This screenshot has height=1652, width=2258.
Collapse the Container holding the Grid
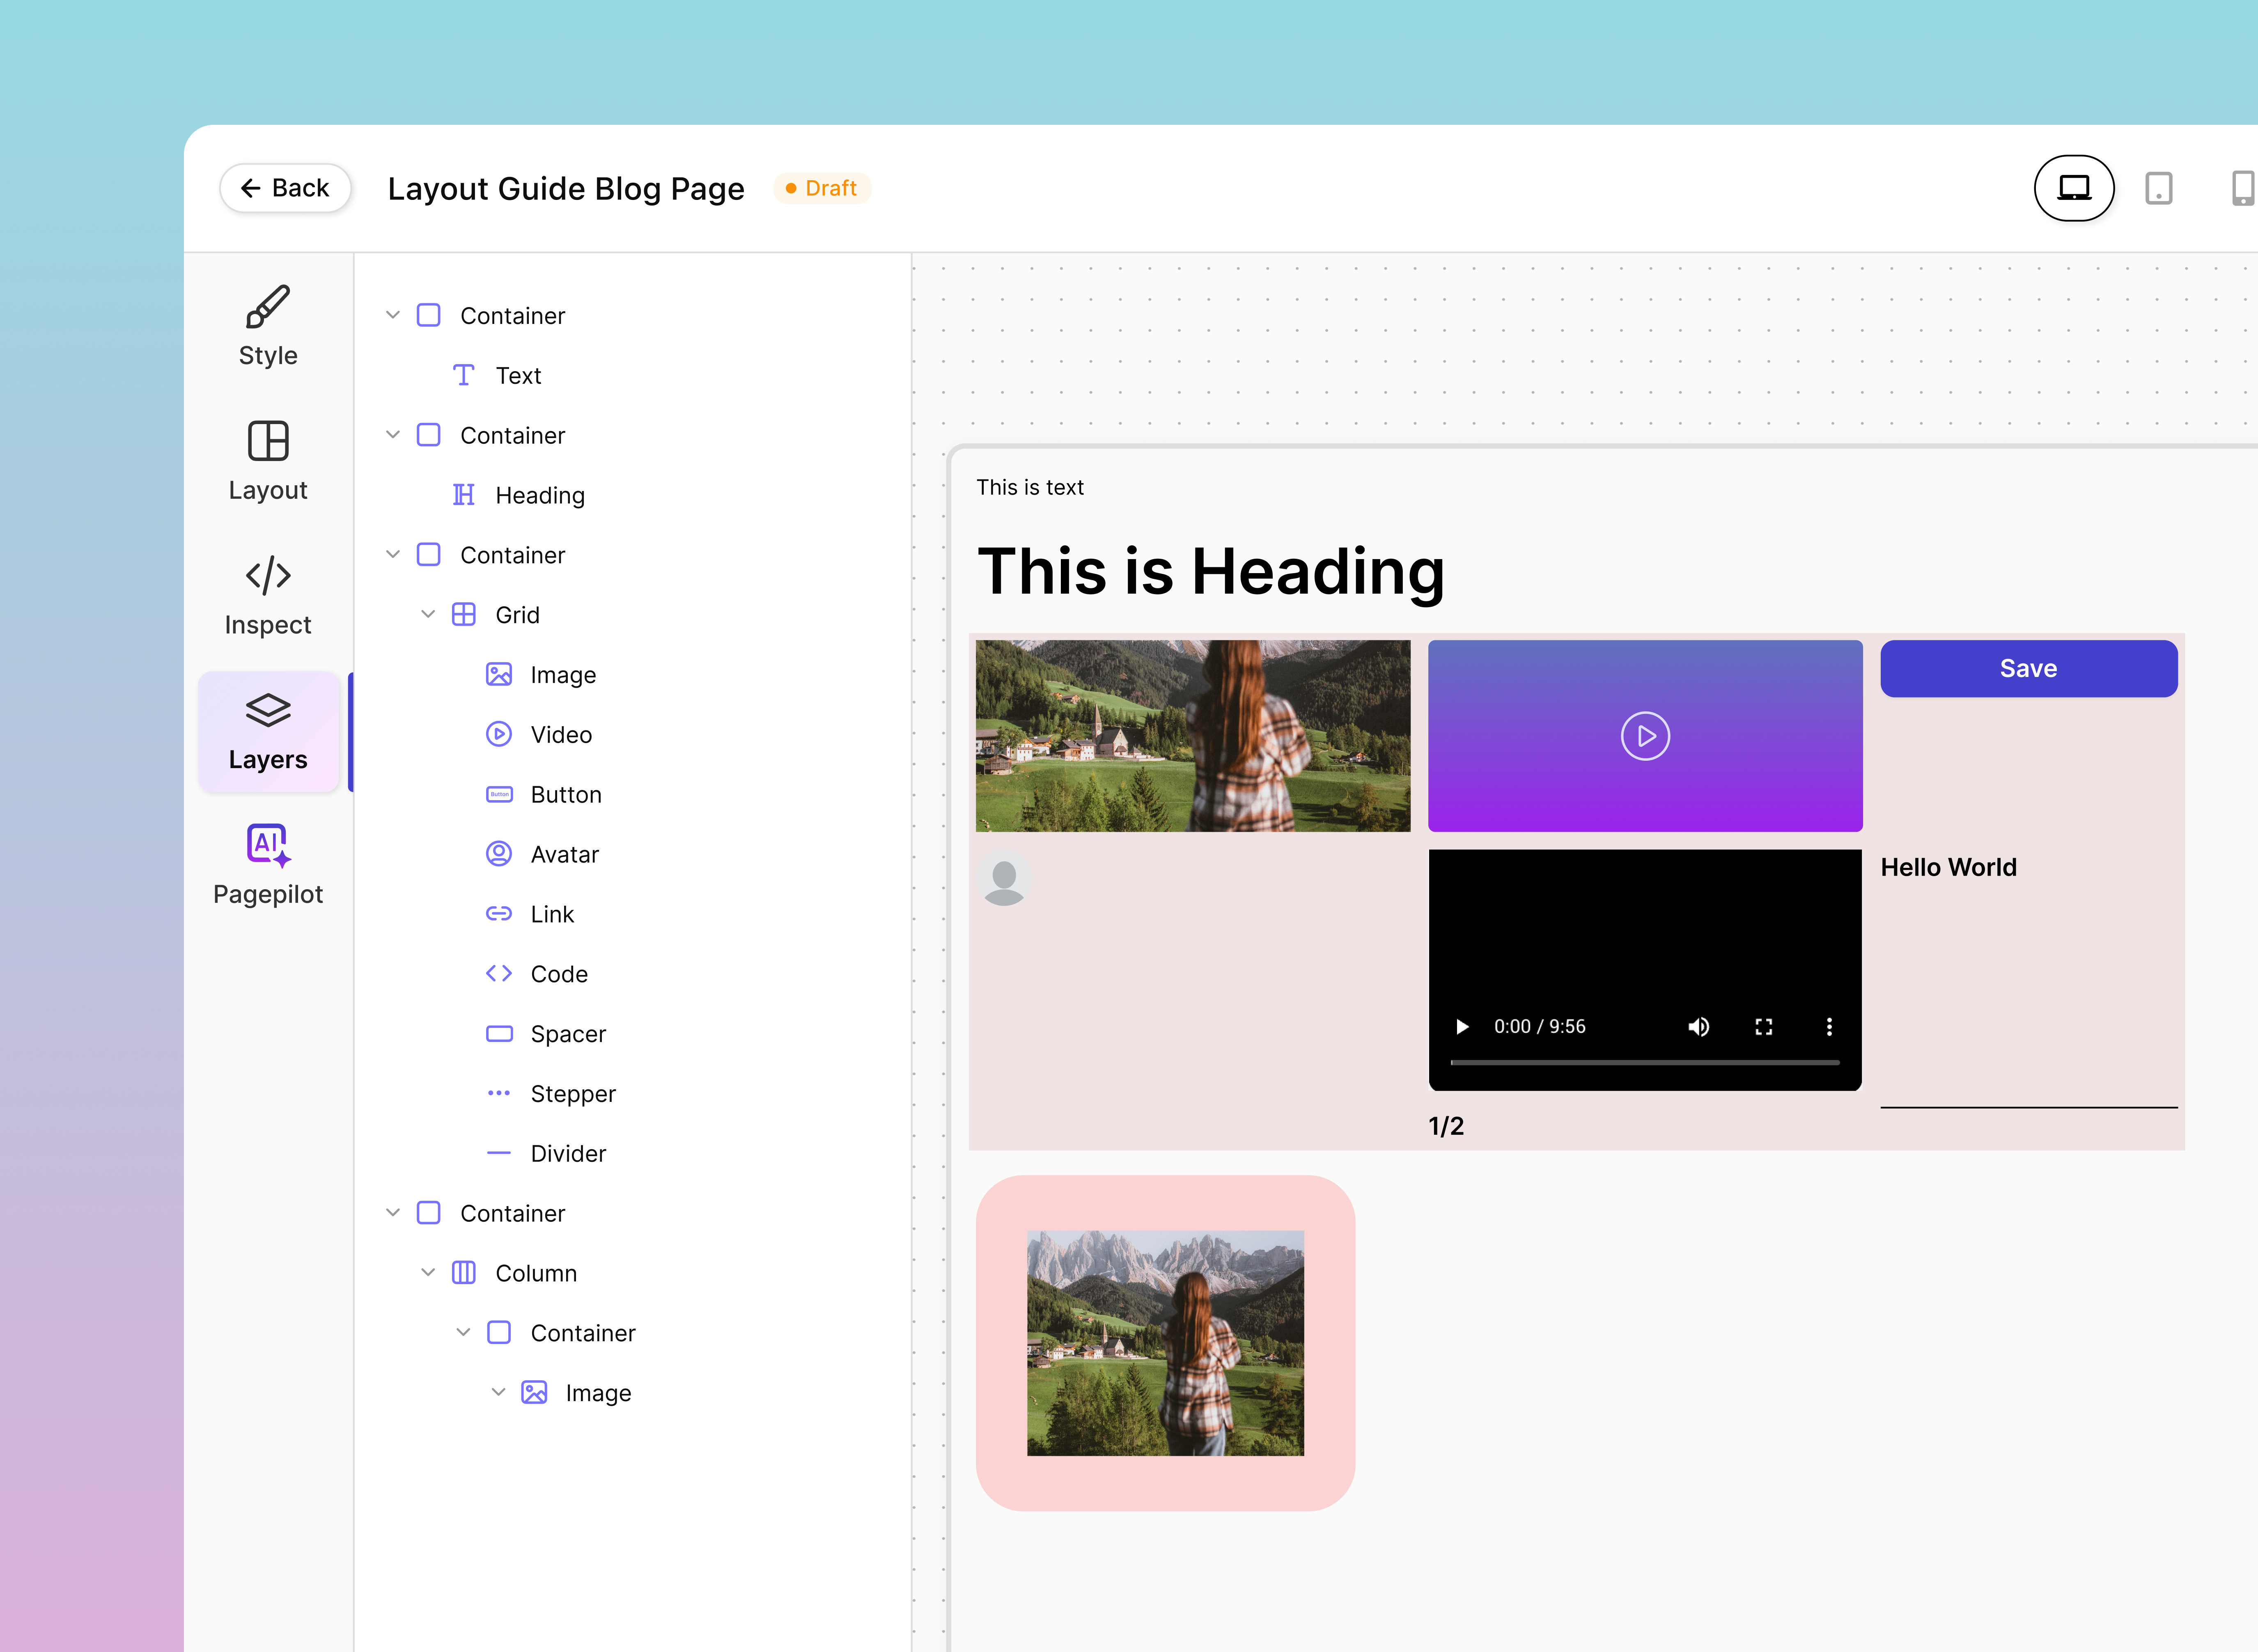pyautogui.click(x=393, y=554)
